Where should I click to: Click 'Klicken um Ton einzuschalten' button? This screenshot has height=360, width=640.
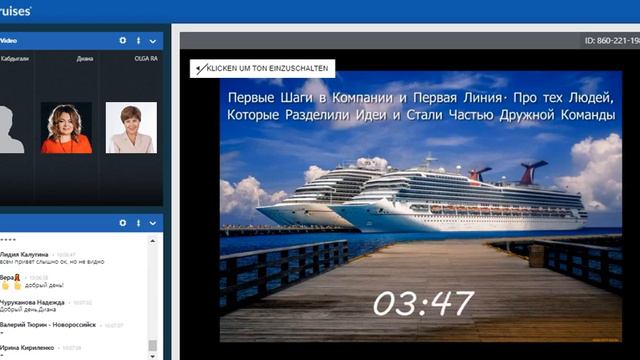pyautogui.click(x=262, y=69)
